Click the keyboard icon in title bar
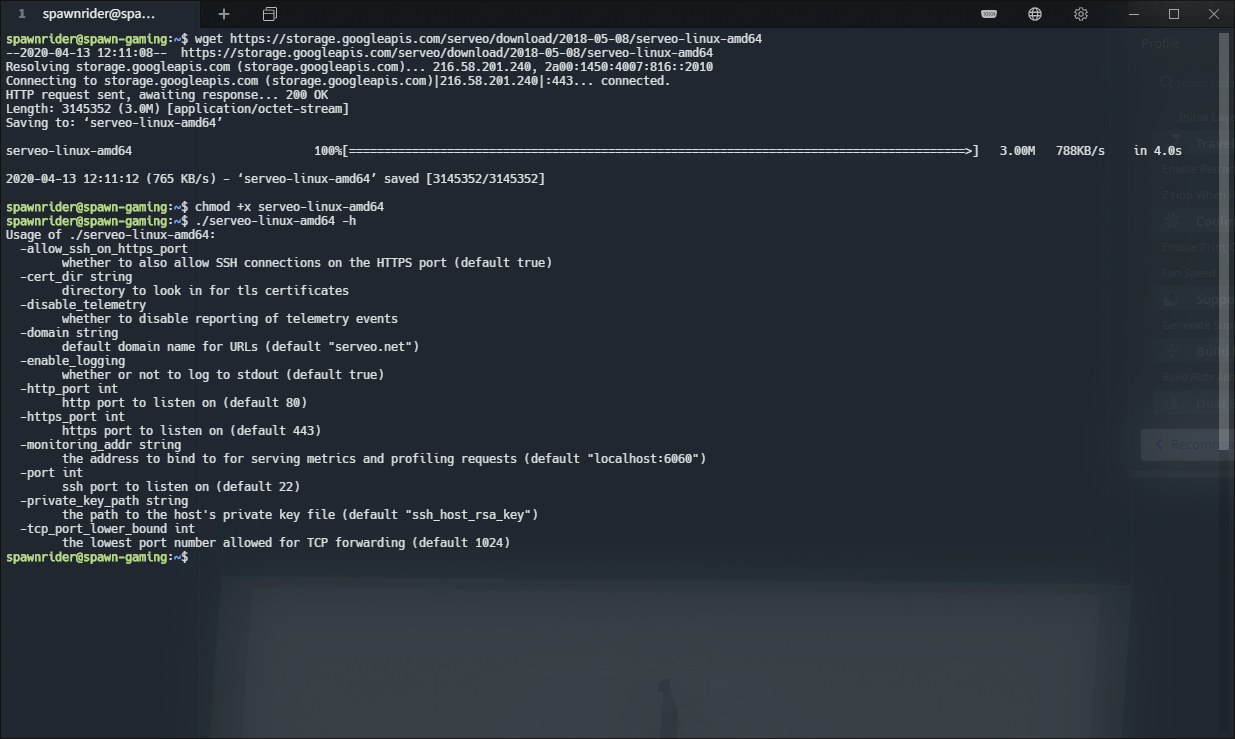The width and height of the screenshot is (1235, 739). pyautogui.click(x=989, y=14)
